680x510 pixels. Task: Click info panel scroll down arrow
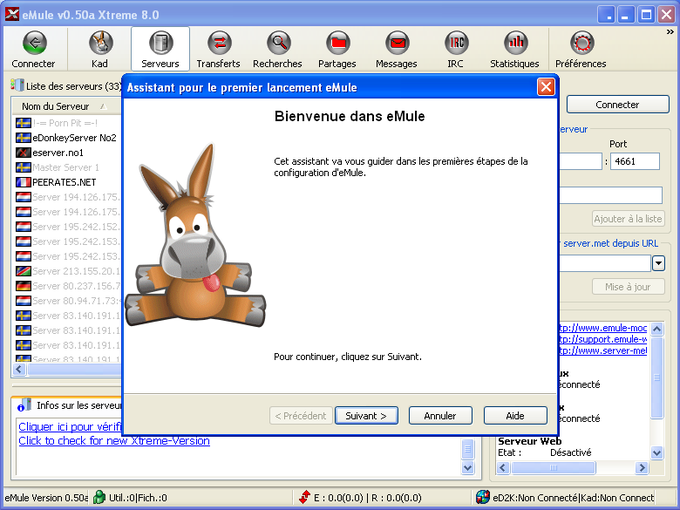pos(657,453)
